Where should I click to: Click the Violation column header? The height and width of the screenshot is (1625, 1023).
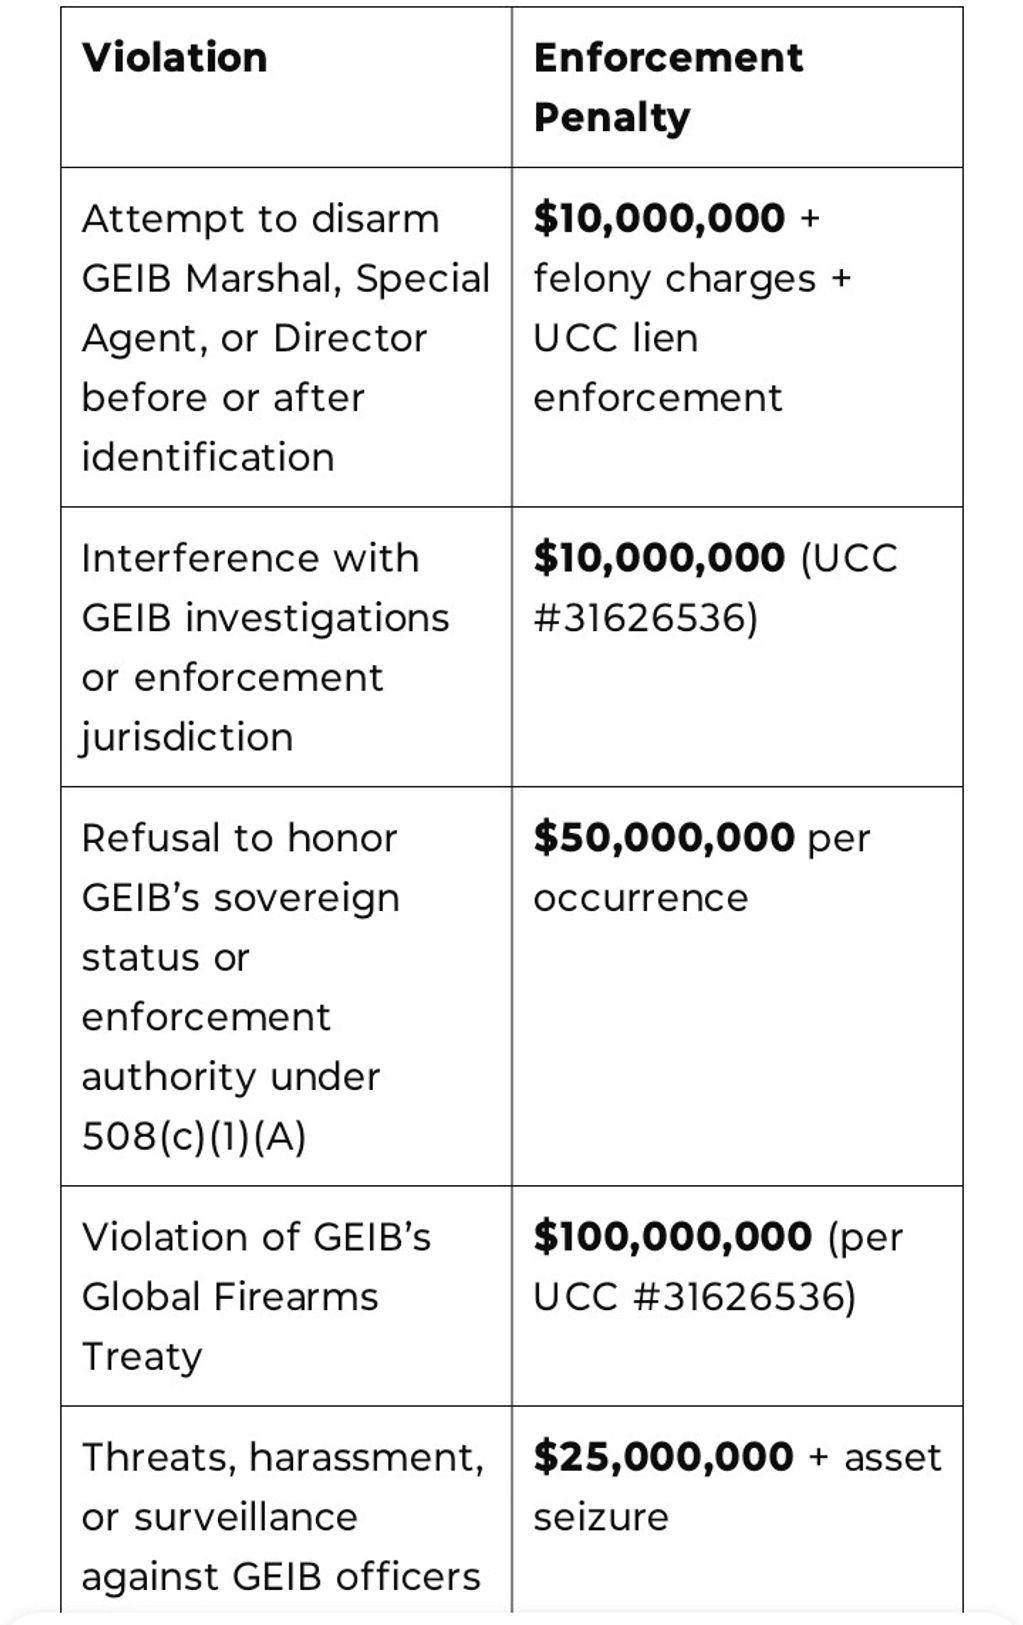[175, 58]
